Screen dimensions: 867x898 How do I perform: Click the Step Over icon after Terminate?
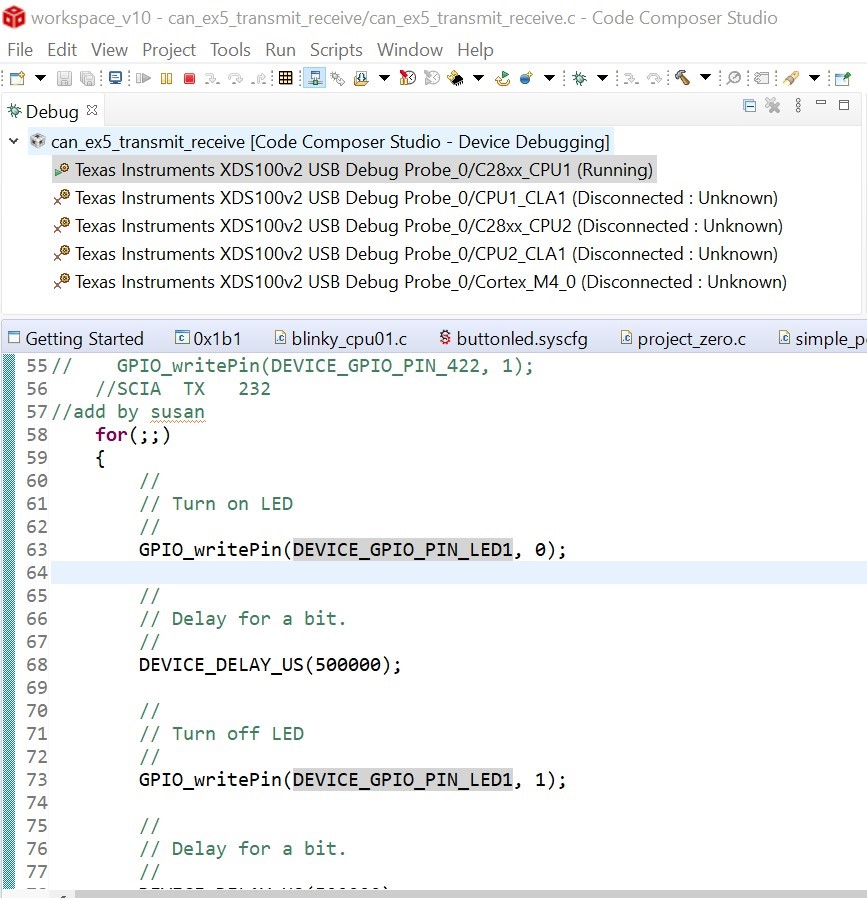235,78
